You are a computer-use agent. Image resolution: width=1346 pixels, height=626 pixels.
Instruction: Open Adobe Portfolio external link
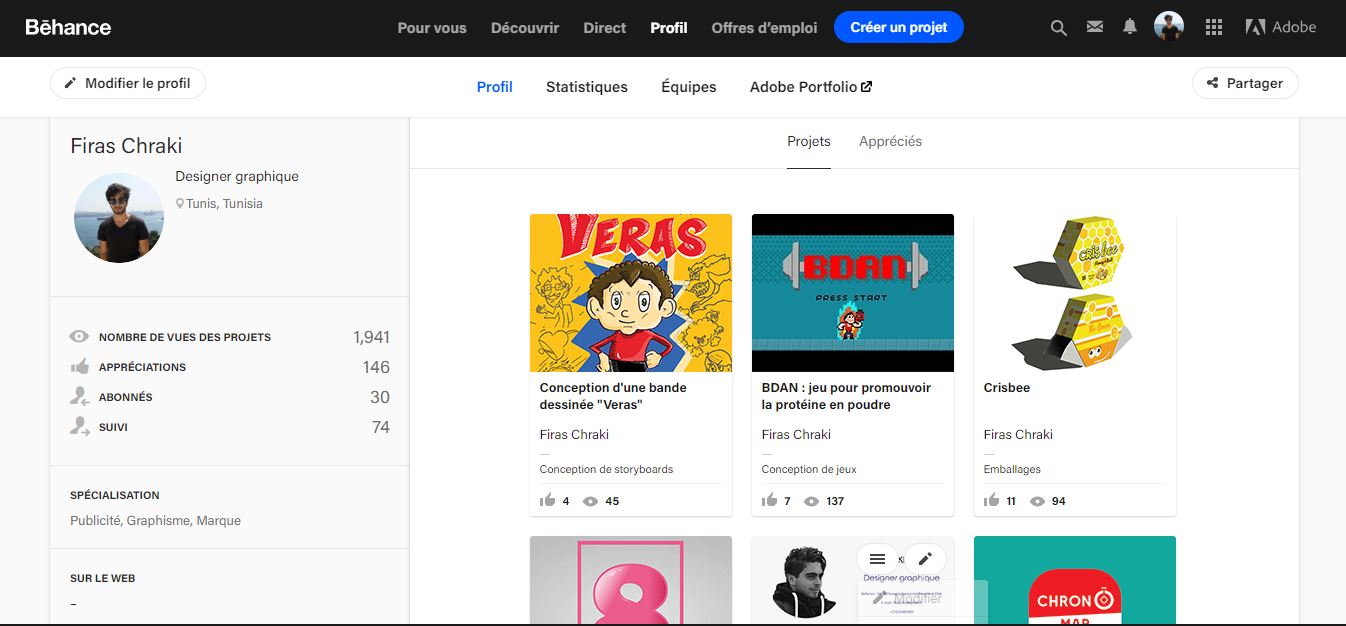[811, 87]
